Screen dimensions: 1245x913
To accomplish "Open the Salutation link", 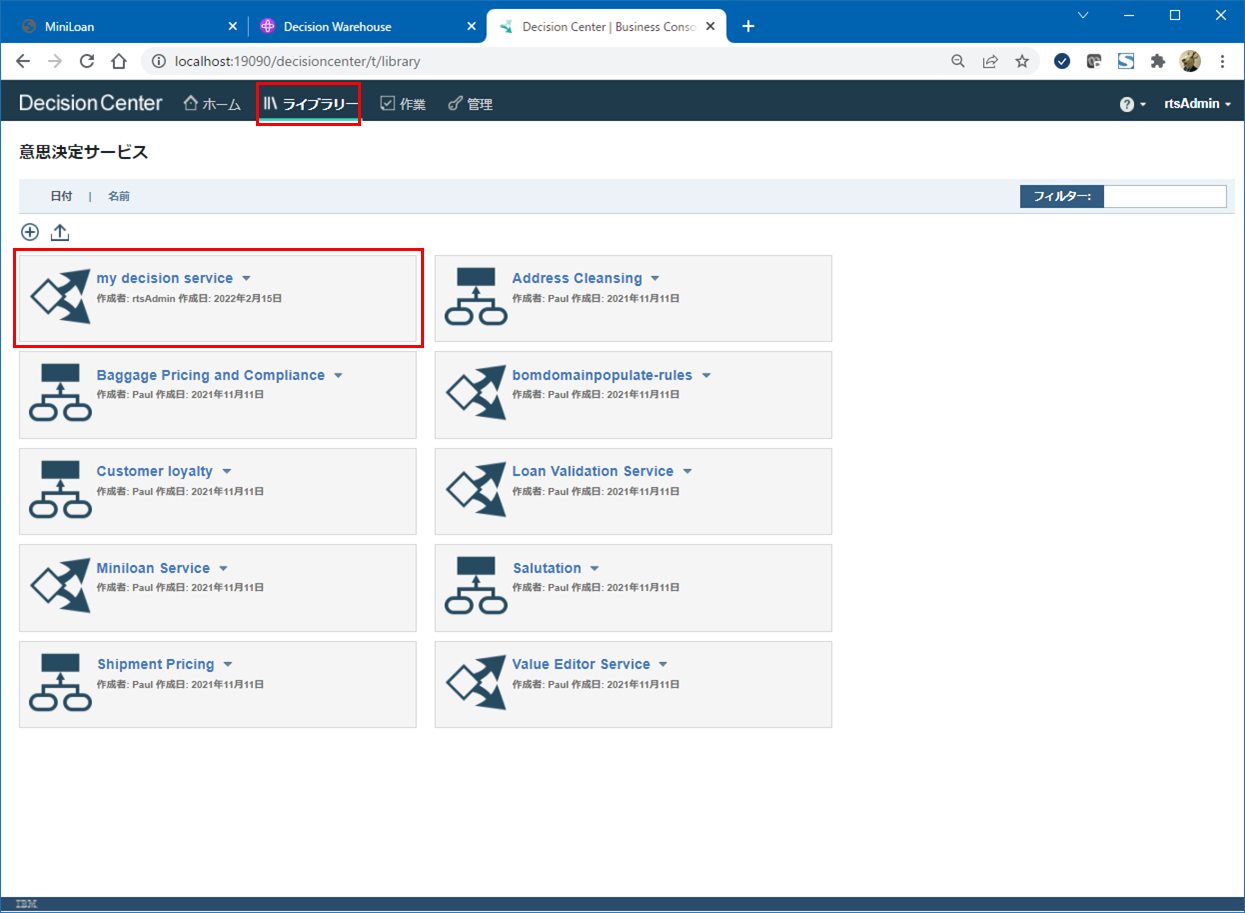I will (x=547, y=568).
